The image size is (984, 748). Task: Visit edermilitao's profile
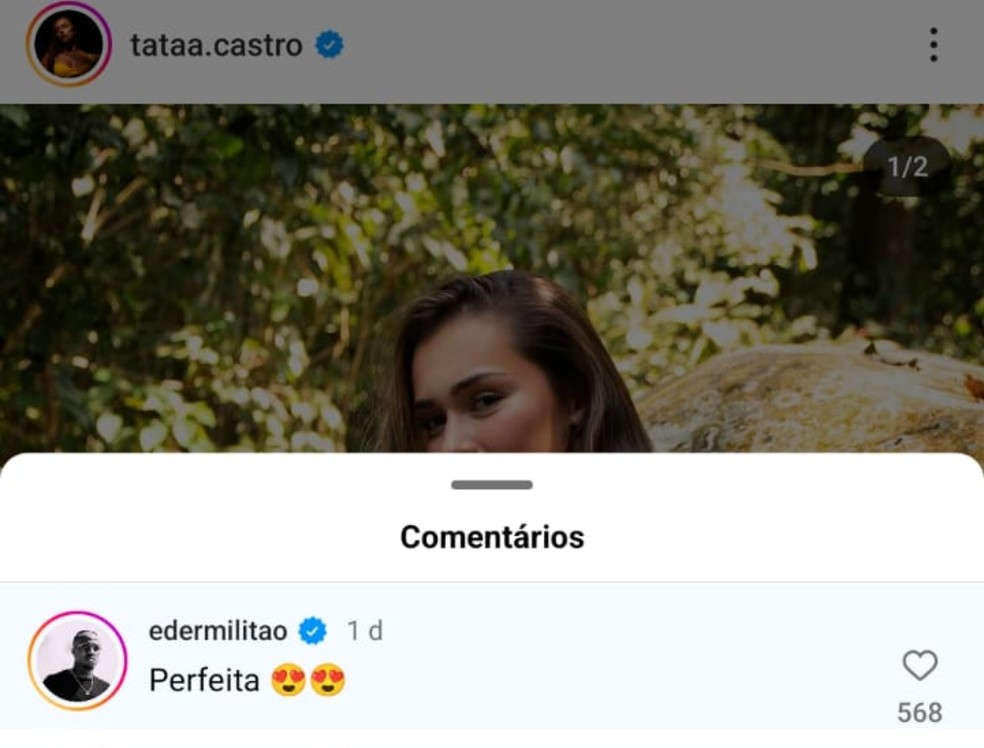218,630
